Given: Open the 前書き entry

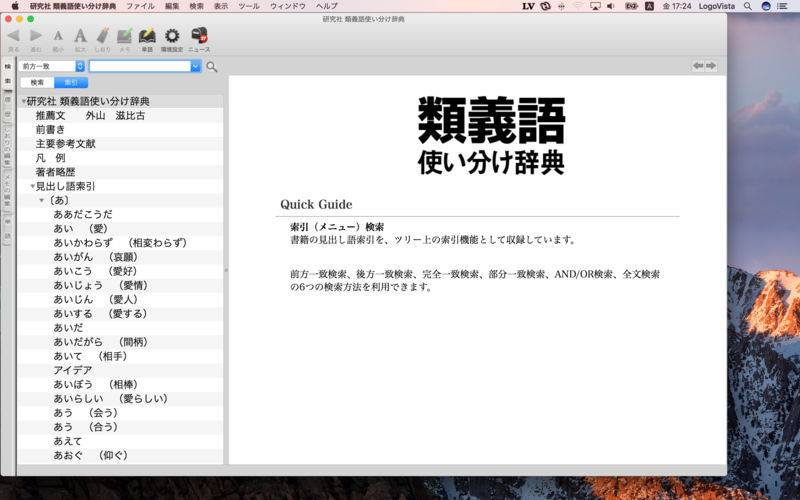Looking at the screenshot, I should pos(120,130).
